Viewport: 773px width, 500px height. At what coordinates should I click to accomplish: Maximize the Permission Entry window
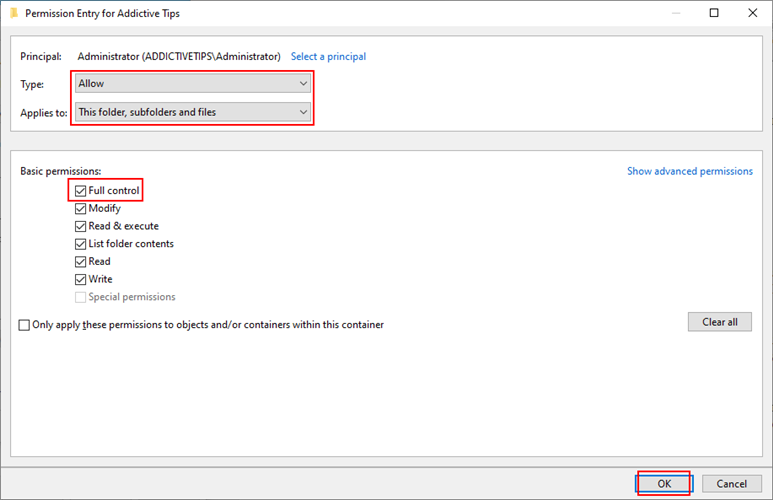[x=714, y=13]
